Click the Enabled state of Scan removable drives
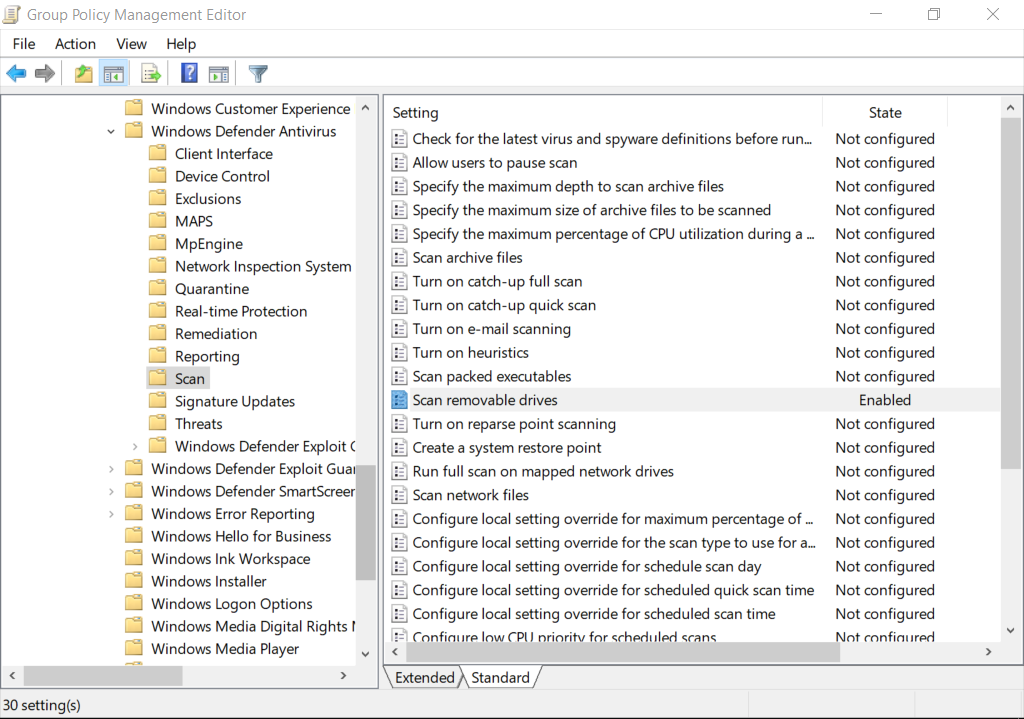1024x719 pixels. (884, 400)
